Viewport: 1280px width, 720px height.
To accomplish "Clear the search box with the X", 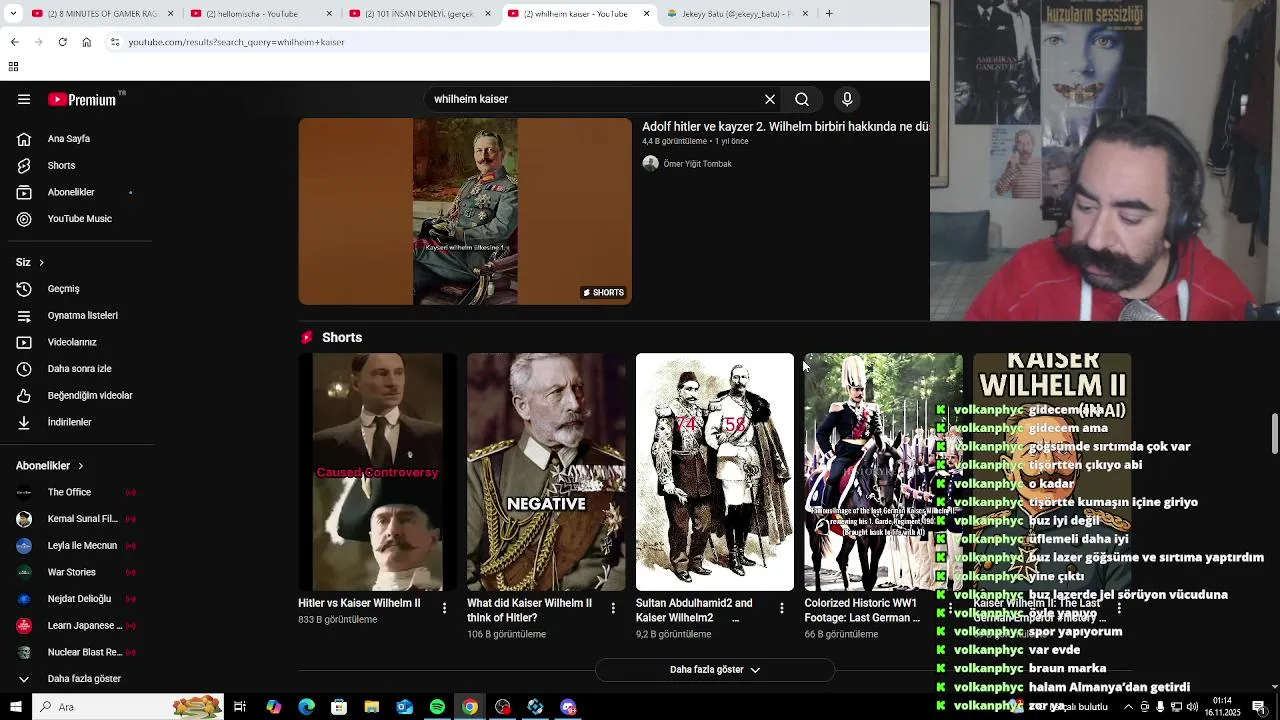I will (x=770, y=99).
